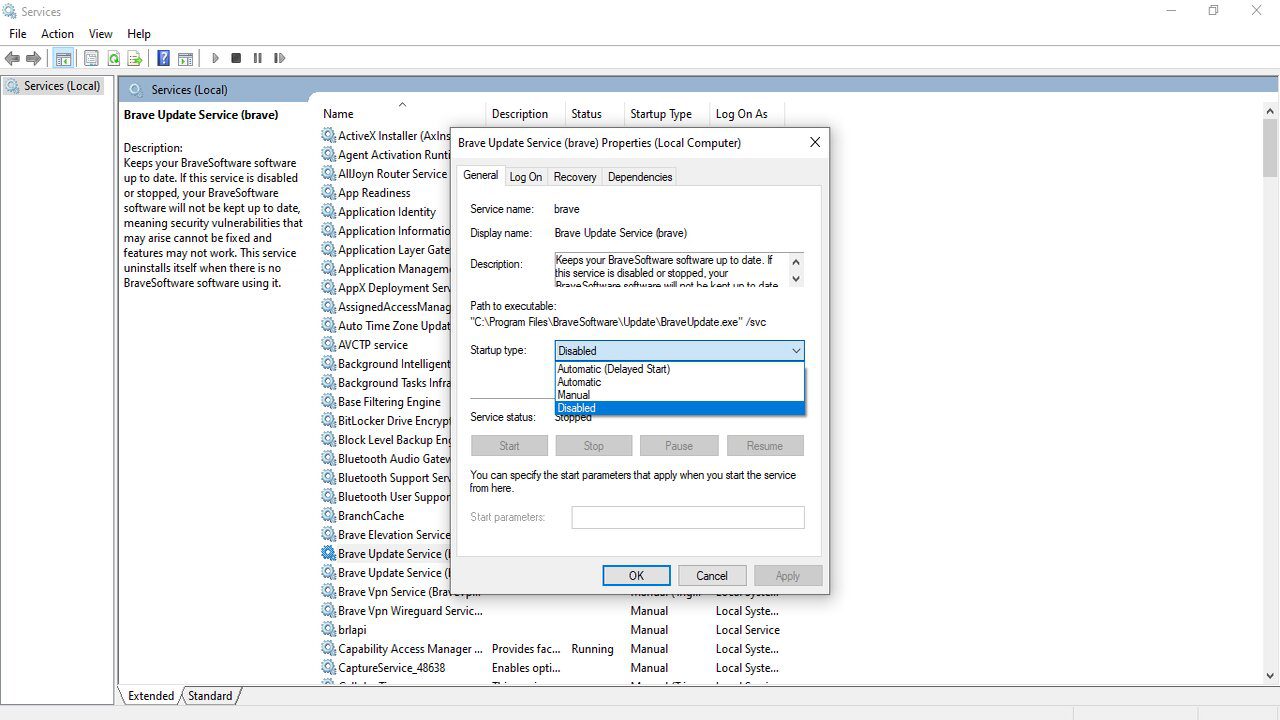Click the gear icon beside App Readiness
This screenshot has height=720, width=1280.
point(329,193)
